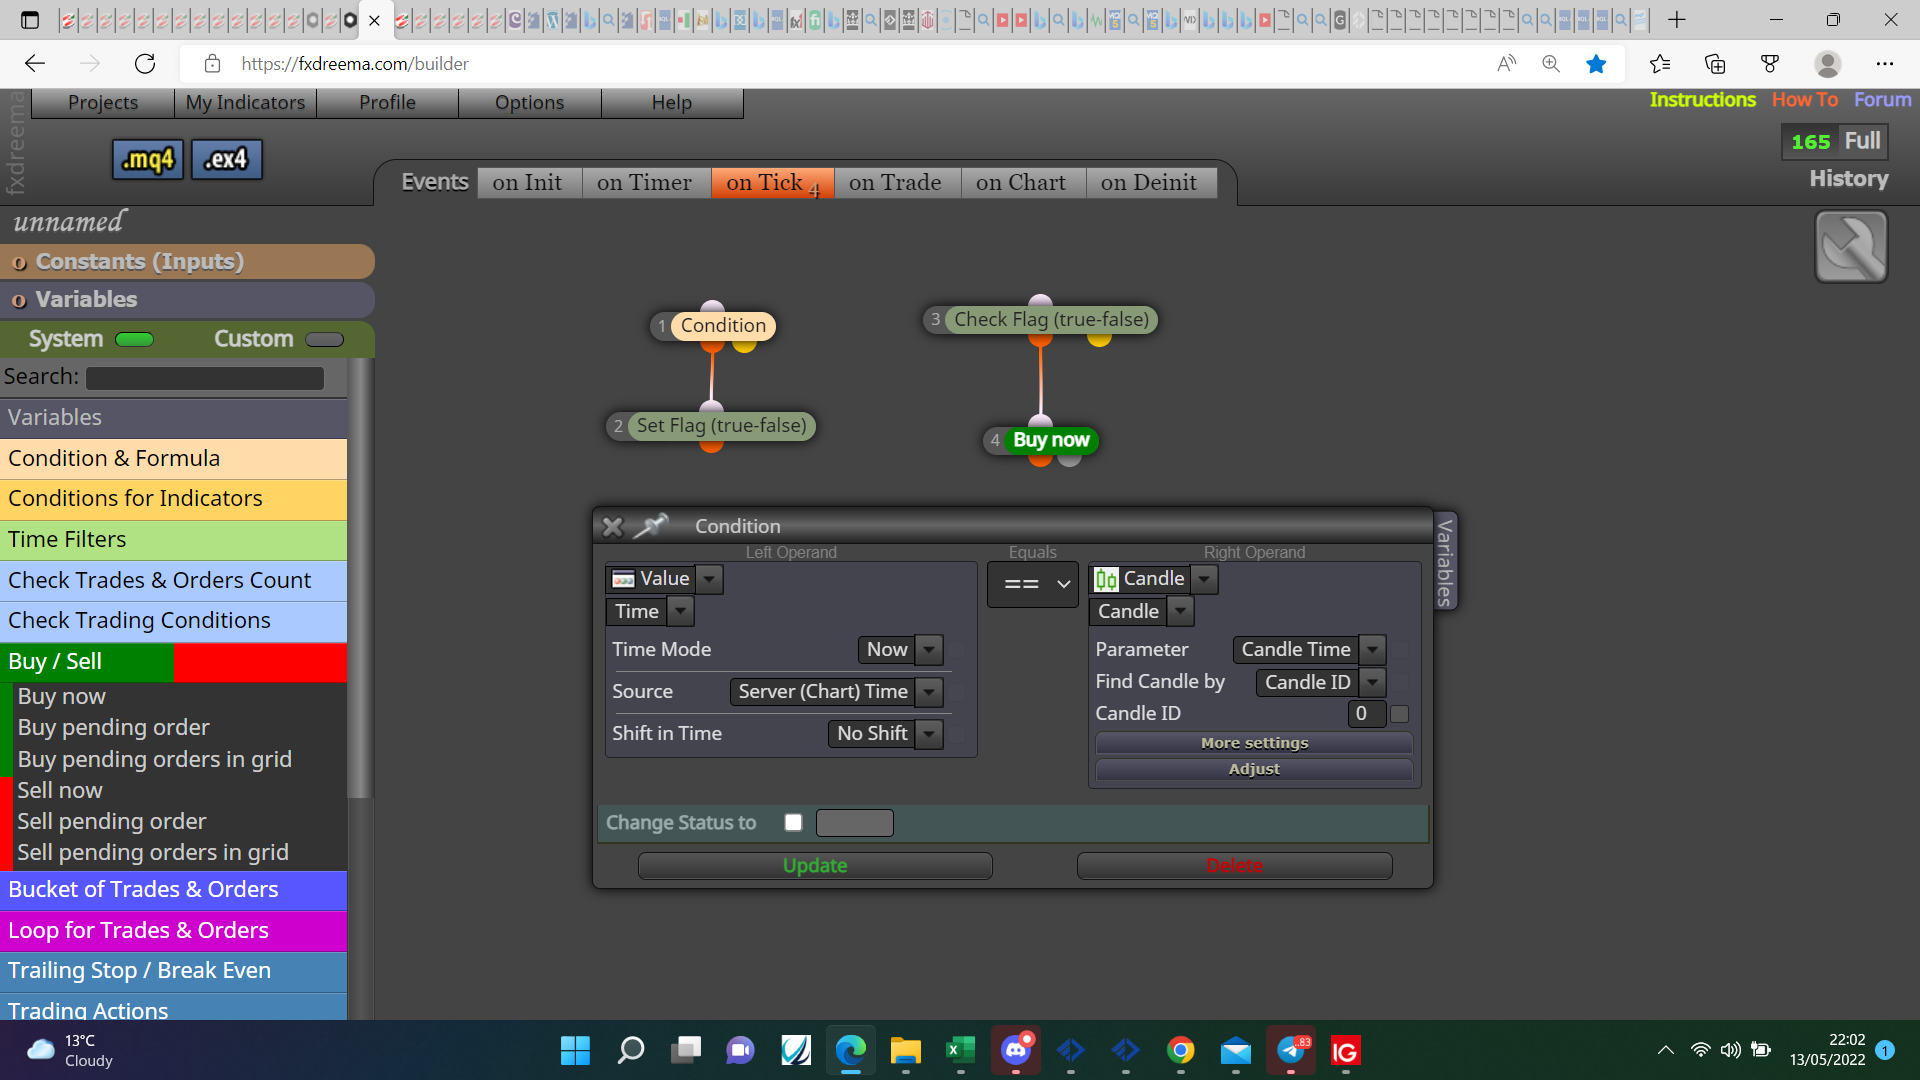Open Telegram from the taskbar
Screen dimensions: 1920x1080
1290,1051
